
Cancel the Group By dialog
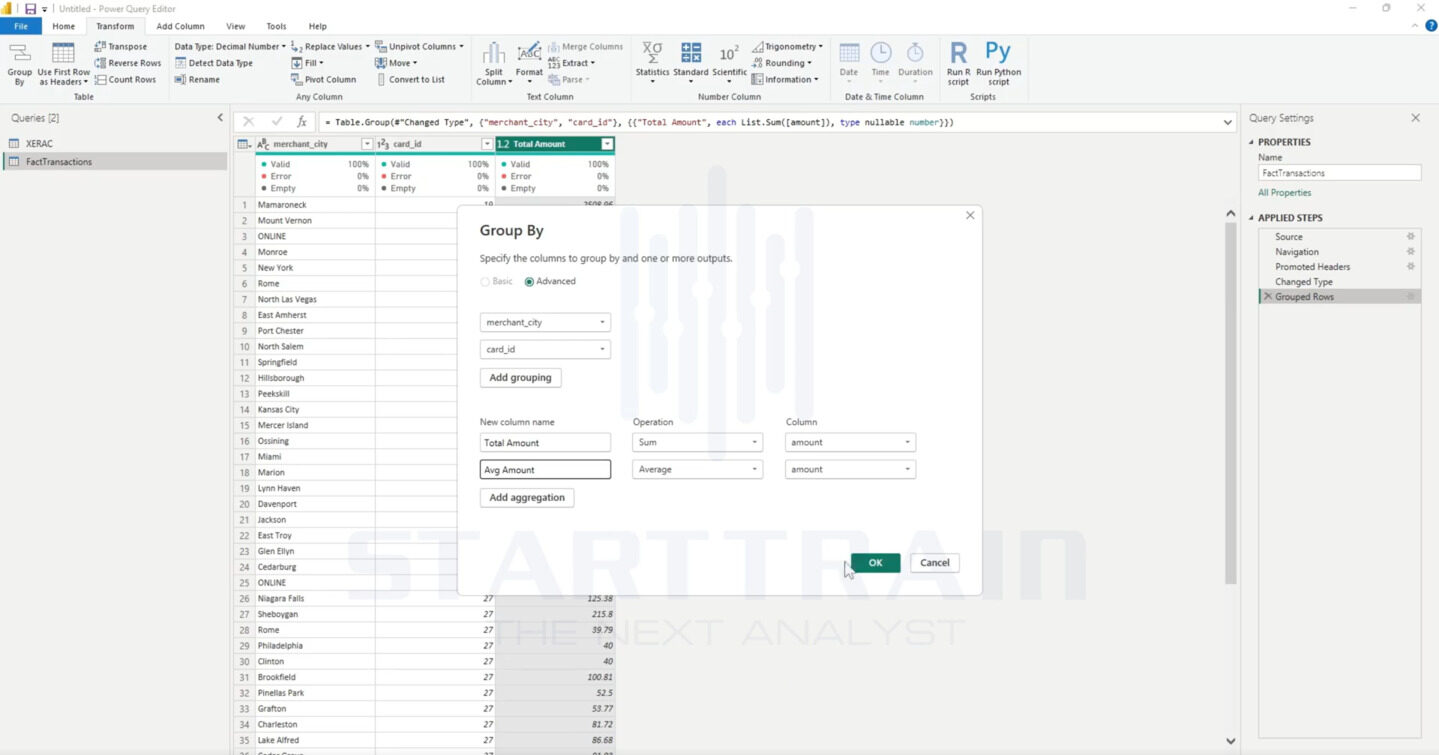click(x=935, y=563)
